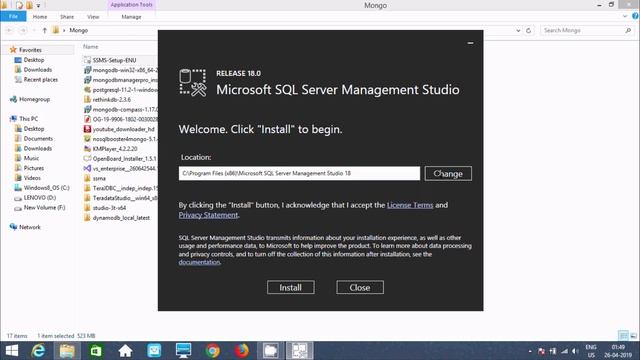Click the Up one level arrow

pos(44,30)
